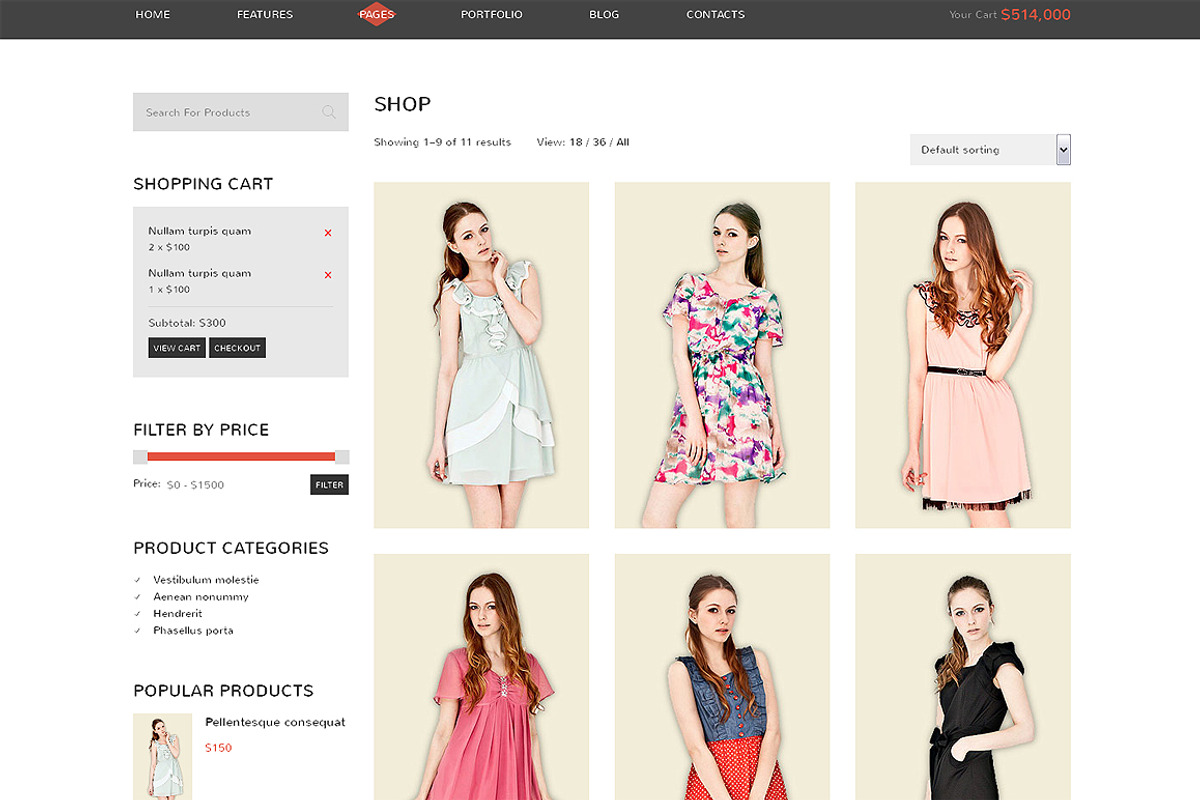Open Your Cart total $514,000
Screen dimensions: 1200x800
(1009, 15)
